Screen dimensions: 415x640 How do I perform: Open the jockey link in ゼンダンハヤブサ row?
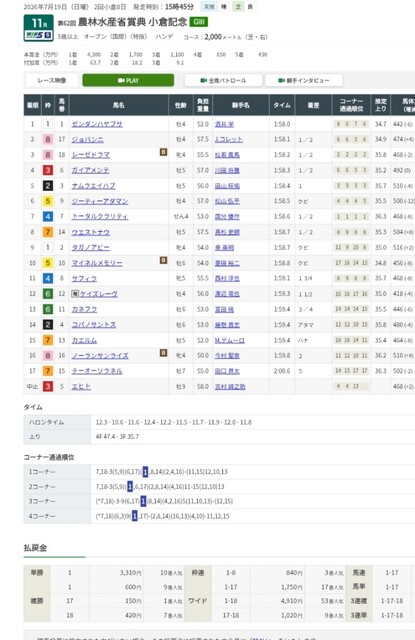pos(224,124)
